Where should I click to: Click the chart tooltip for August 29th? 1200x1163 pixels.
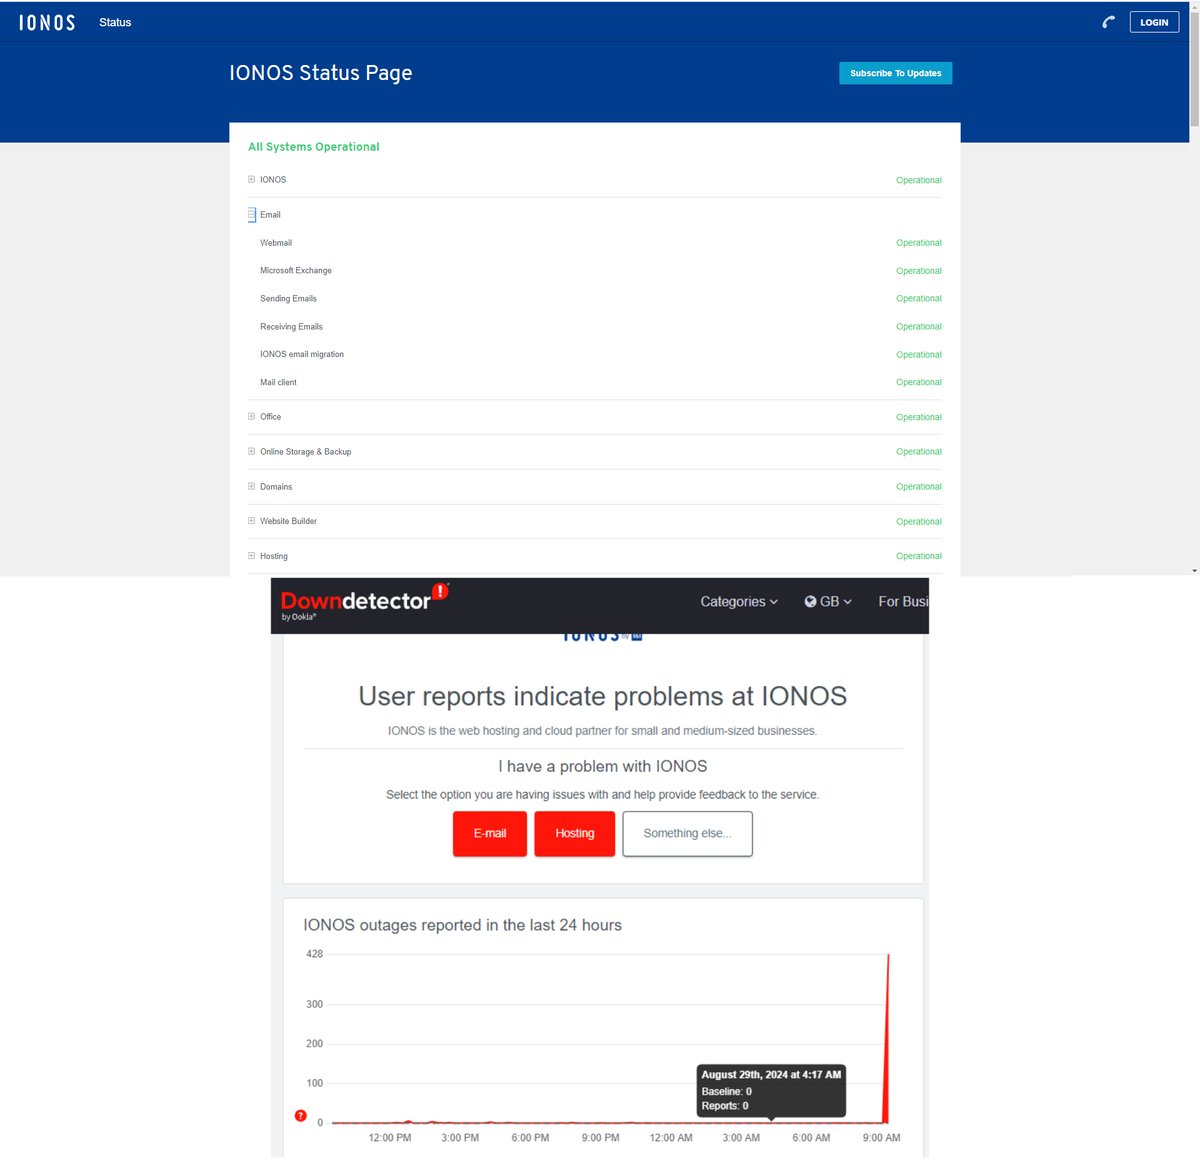click(771, 1090)
